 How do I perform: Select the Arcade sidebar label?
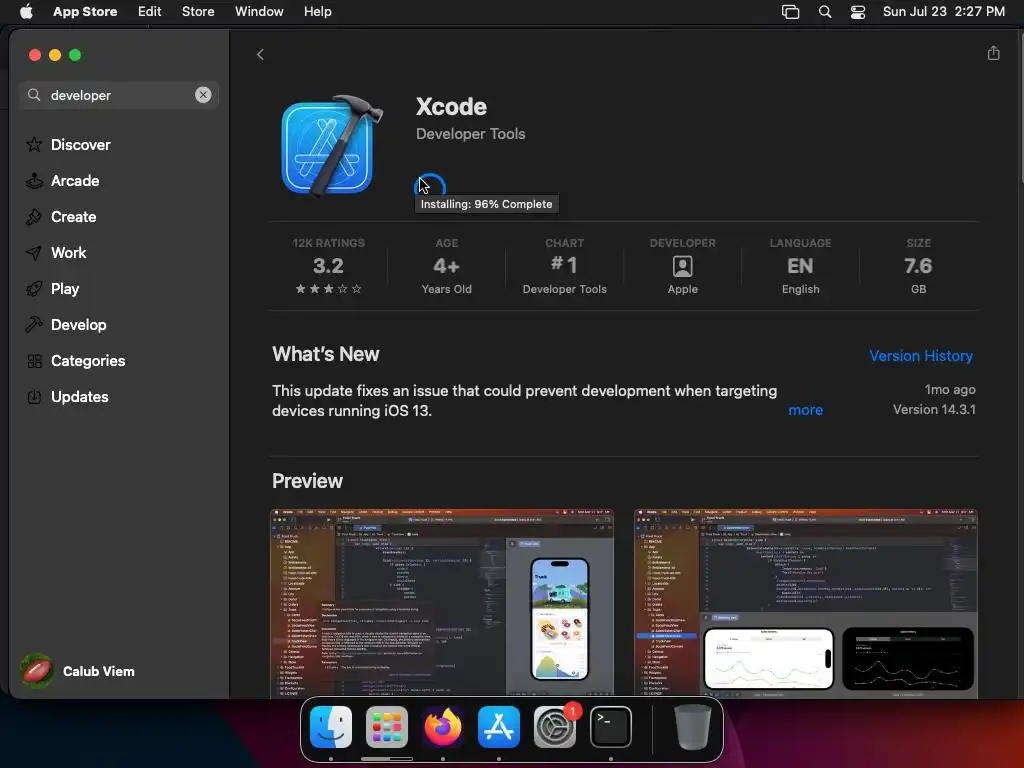tap(75, 181)
